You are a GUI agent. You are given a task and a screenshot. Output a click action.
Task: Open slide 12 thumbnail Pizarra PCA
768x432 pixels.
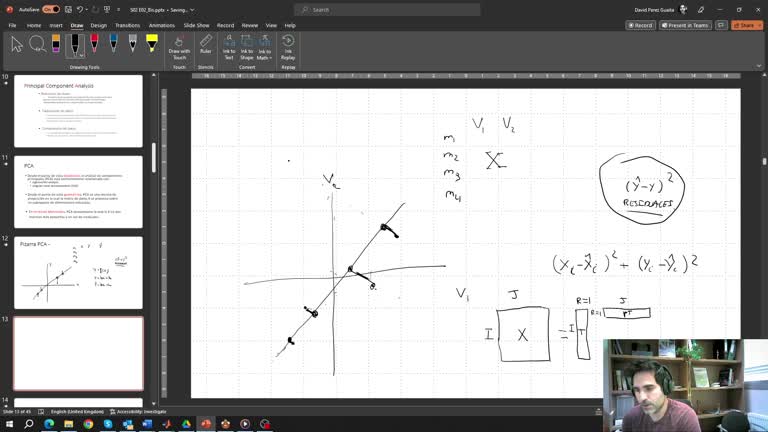pos(78,273)
